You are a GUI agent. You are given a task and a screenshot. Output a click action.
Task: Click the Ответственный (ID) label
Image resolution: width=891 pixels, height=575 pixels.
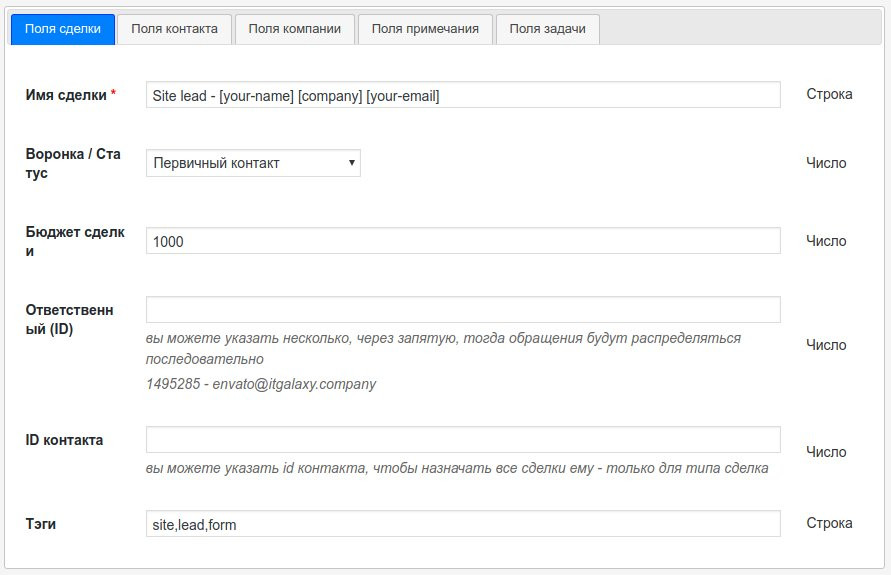(x=70, y=319)
